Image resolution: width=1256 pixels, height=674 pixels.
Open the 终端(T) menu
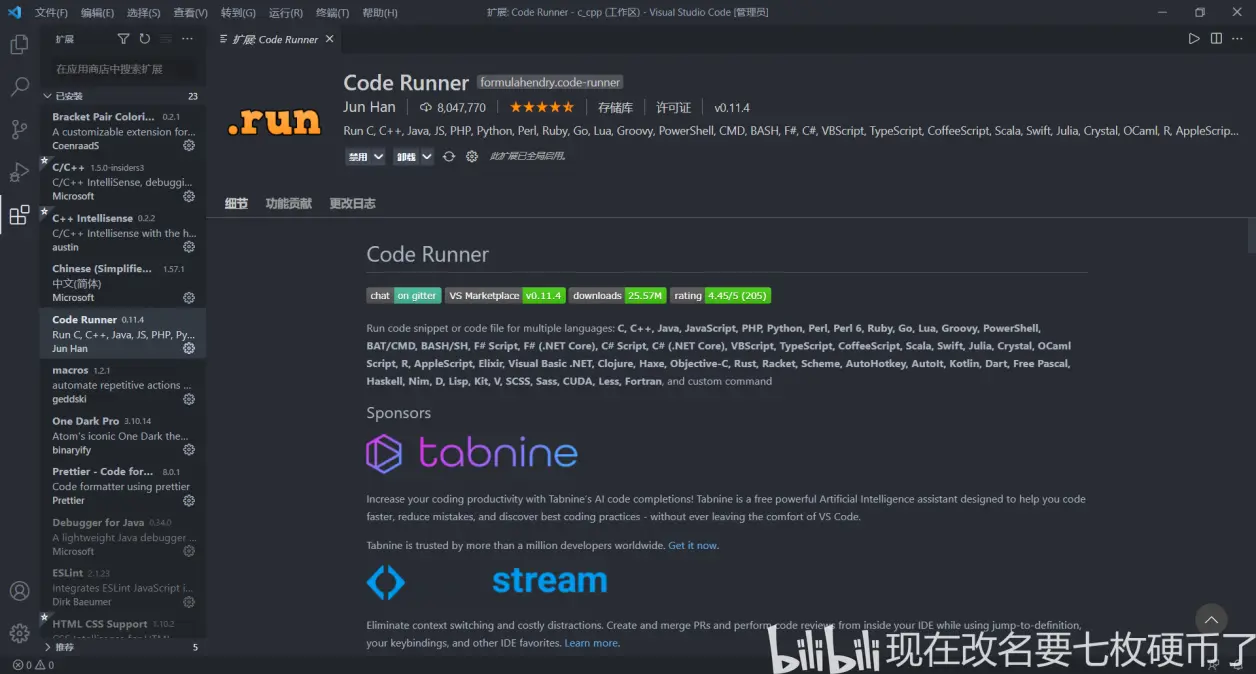pyautogui.click(x=332, y=13)
